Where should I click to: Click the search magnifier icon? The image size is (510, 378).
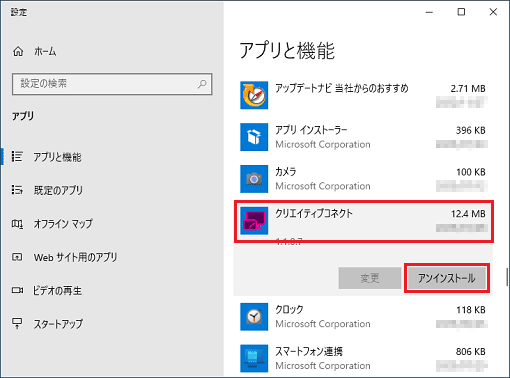click(x=202, y=84)
